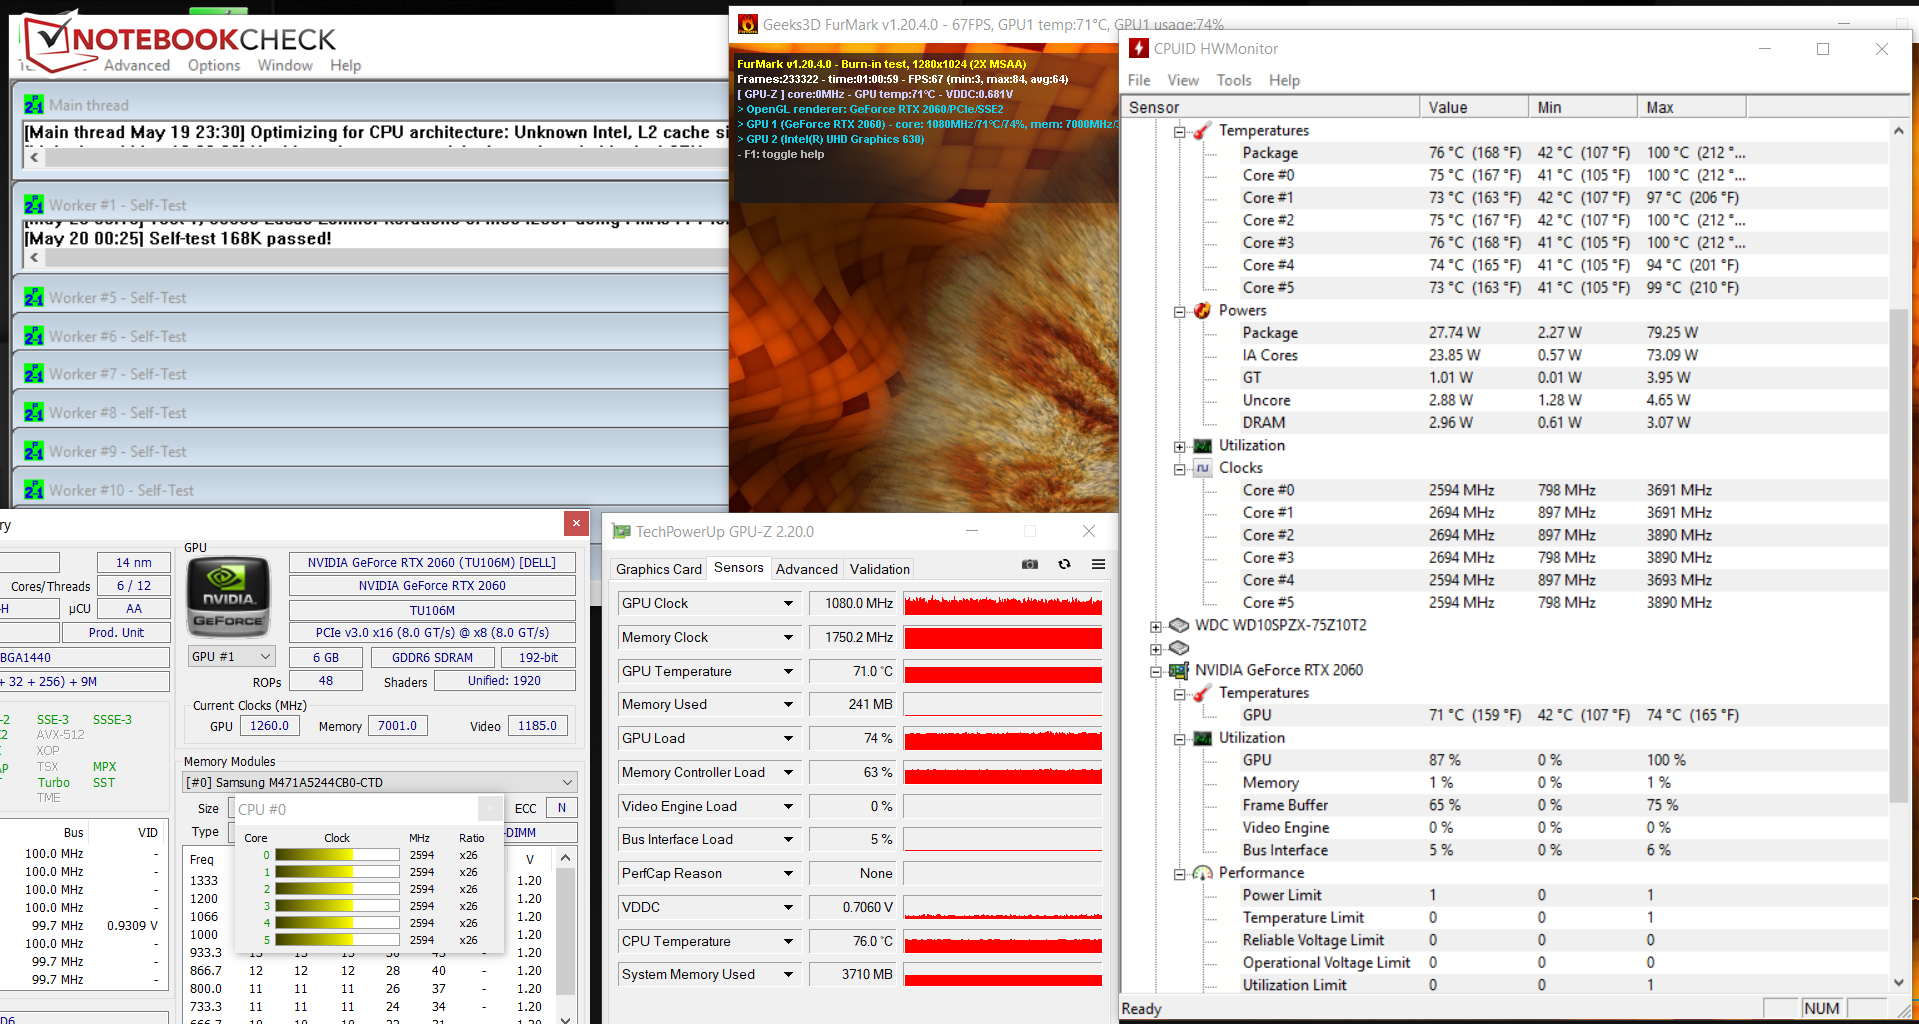
Task: Open the GPU Clock sensor dropdown in GPU-Z
Action: pos(788,603)
